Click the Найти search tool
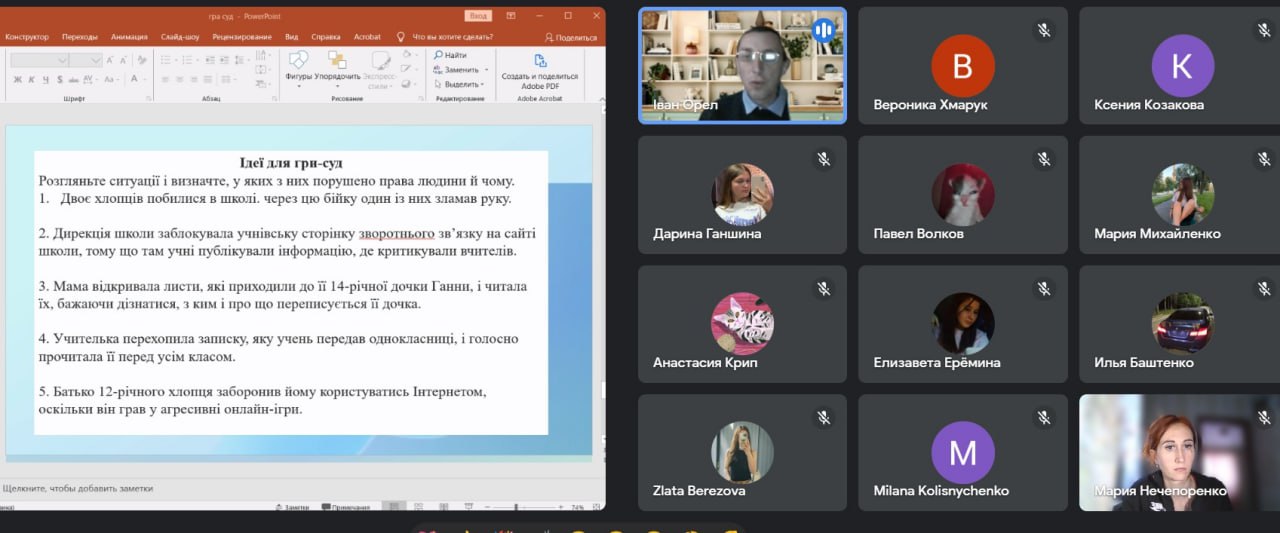 [x=450, y=55]
